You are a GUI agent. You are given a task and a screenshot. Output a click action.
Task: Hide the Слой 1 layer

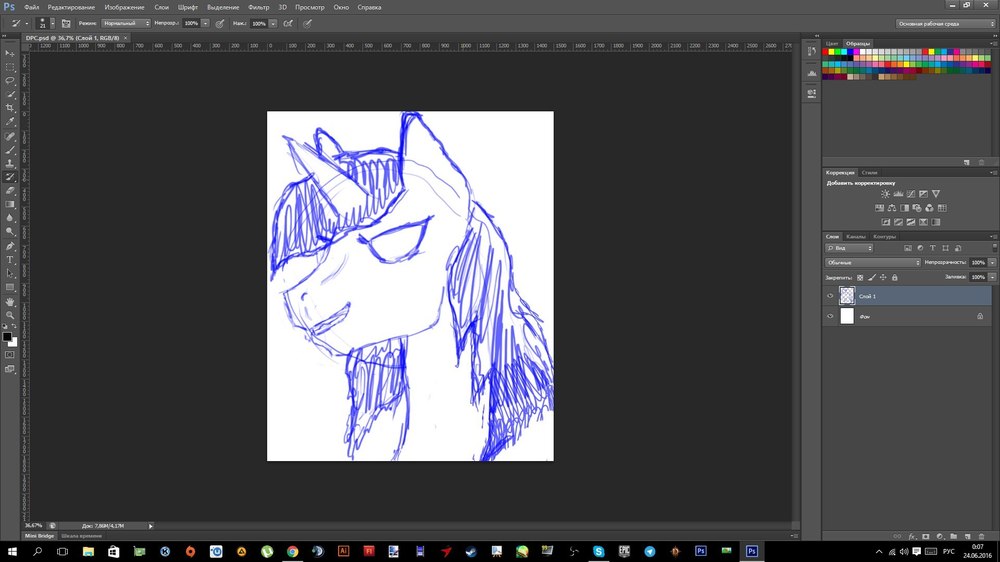[830, 296]
